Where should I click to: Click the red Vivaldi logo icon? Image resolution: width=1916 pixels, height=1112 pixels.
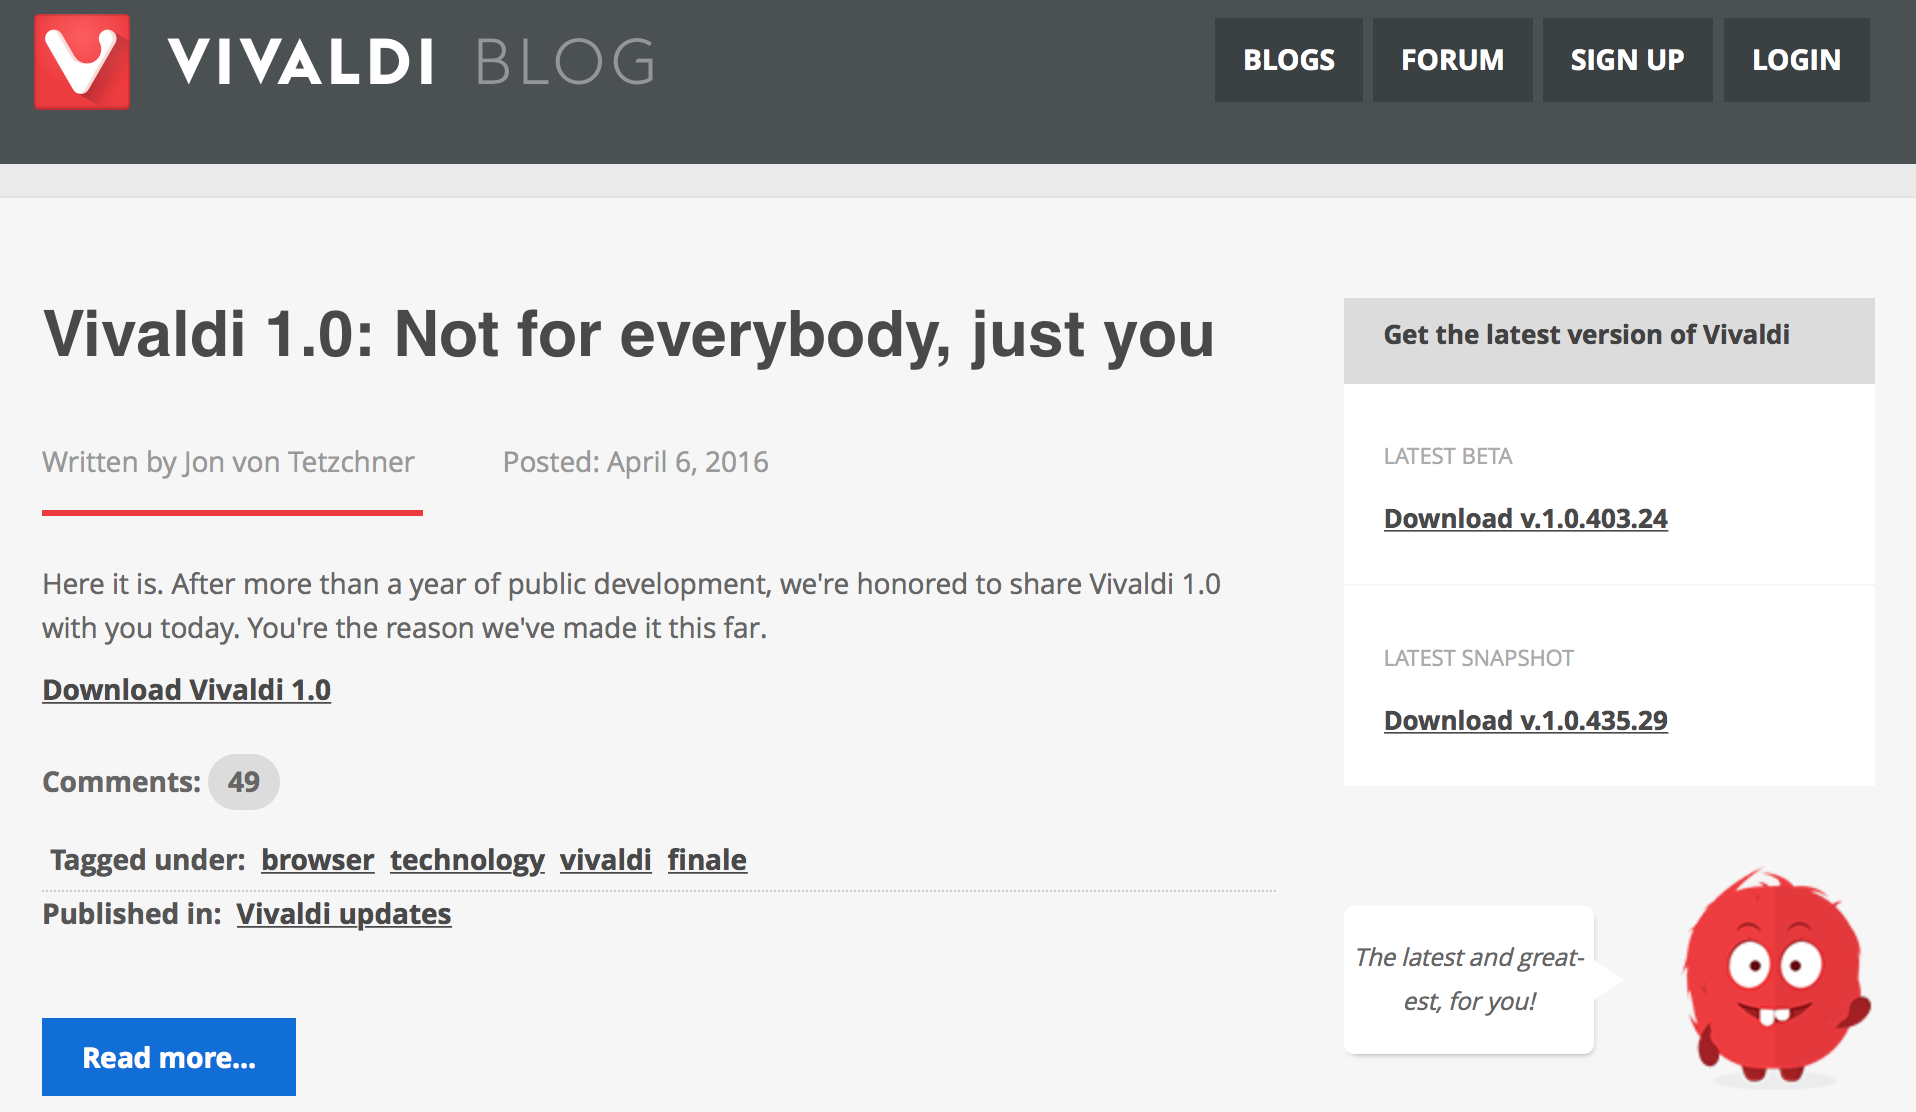pos(82,61)
